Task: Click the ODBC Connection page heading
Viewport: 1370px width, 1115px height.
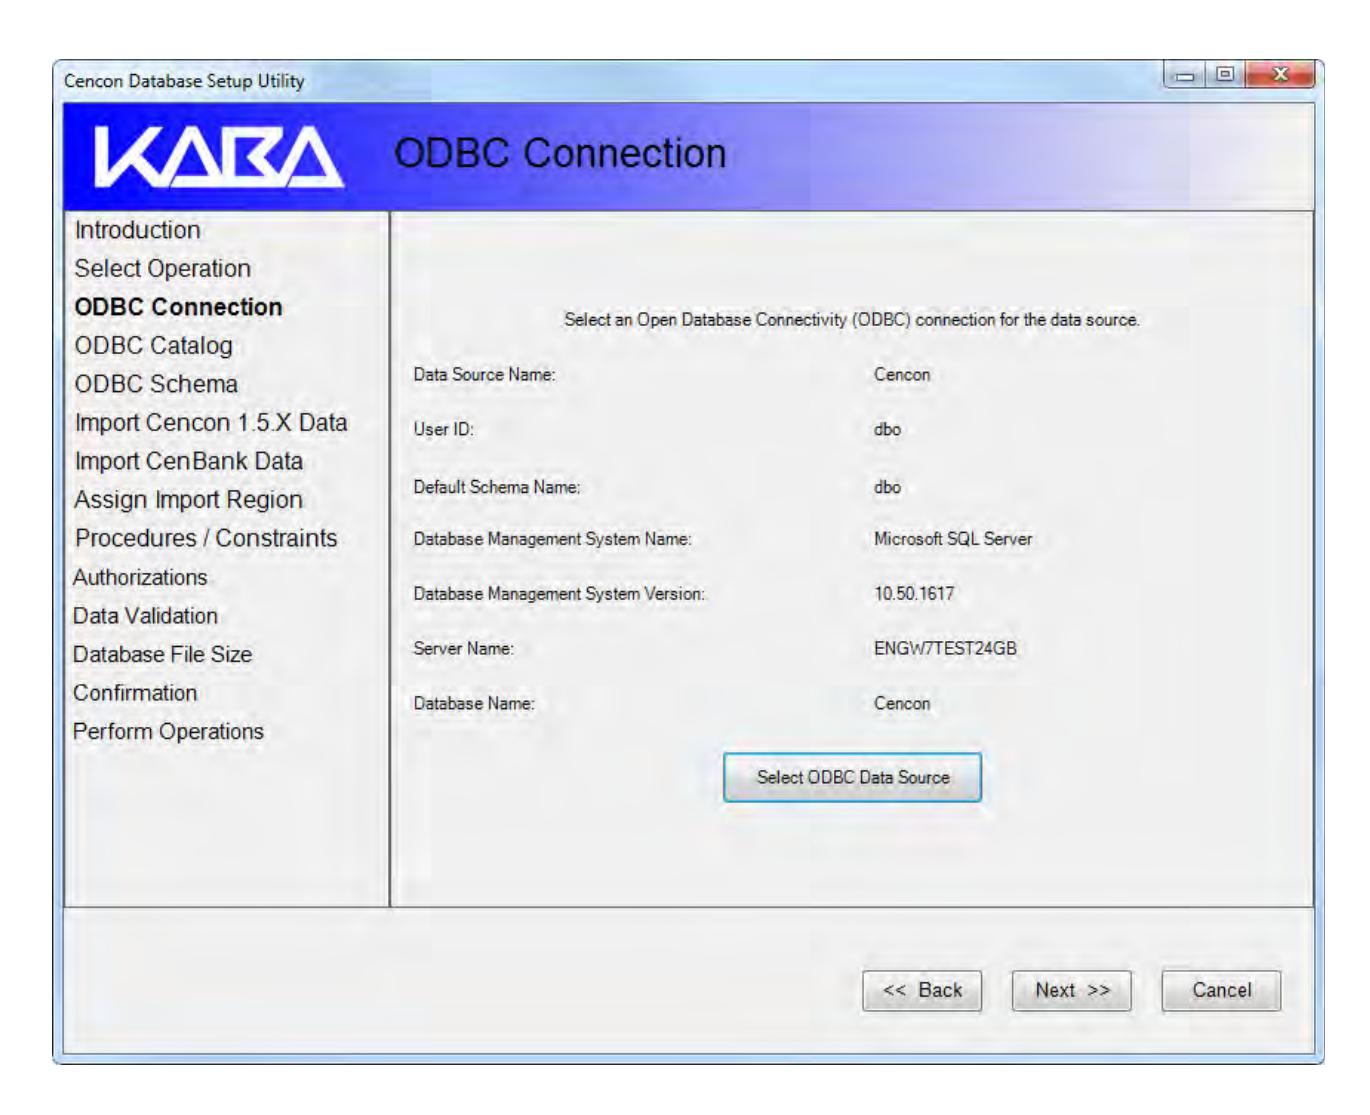Action: pos(560,153)
